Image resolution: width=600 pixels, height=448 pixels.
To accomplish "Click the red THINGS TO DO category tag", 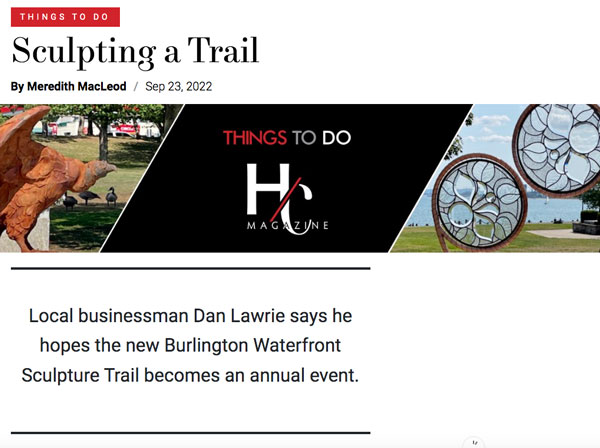I will point(65,16).
